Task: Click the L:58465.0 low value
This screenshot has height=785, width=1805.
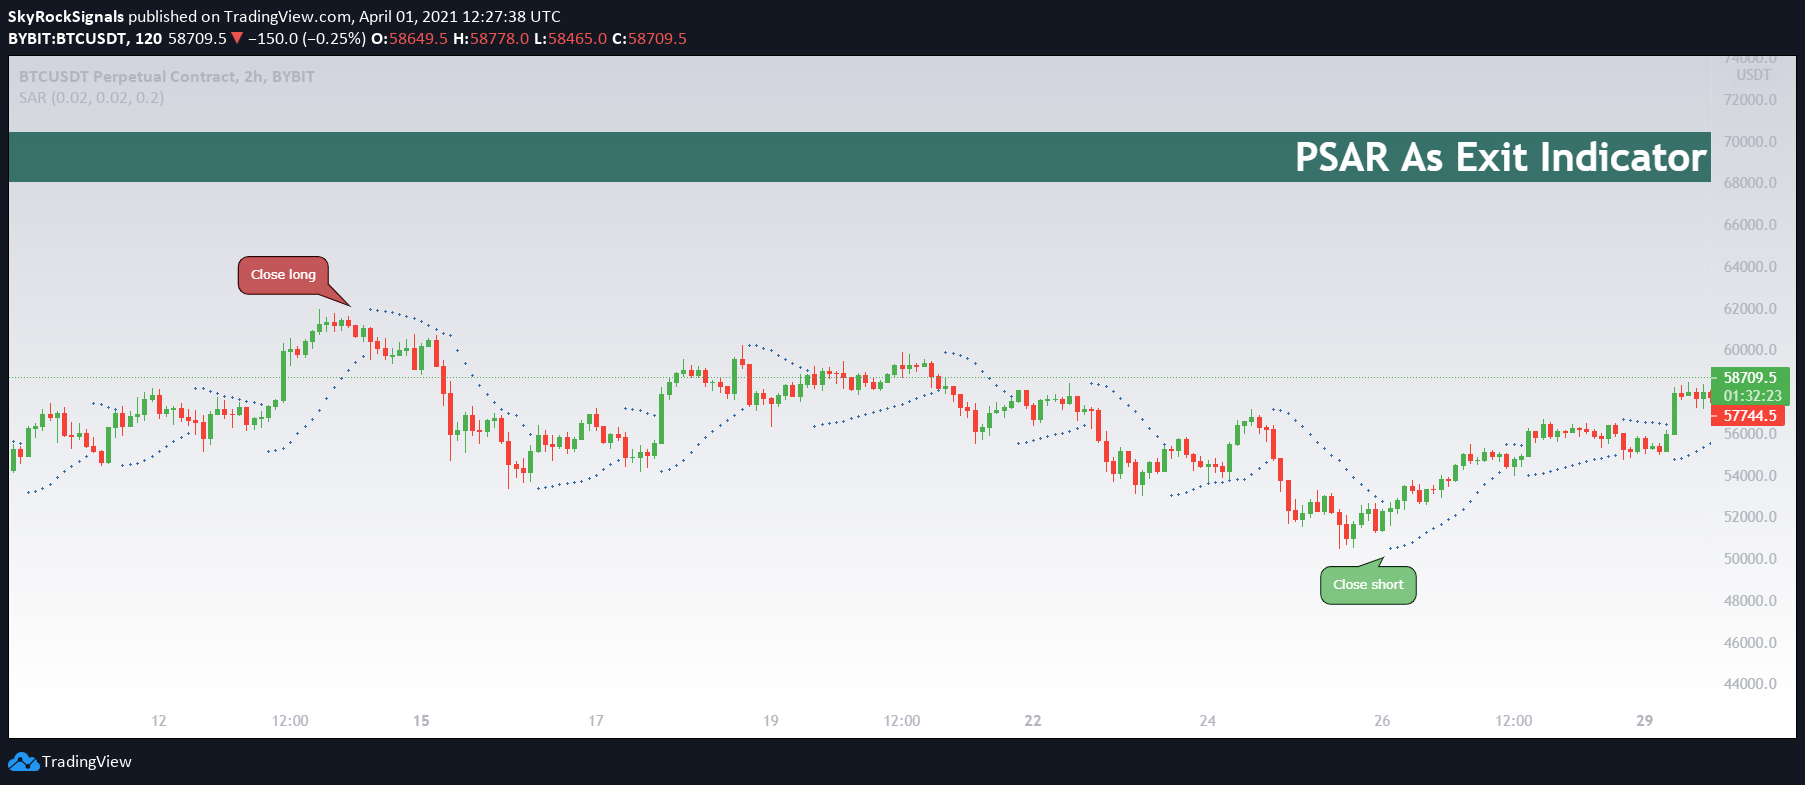Action: click(571, 39)
